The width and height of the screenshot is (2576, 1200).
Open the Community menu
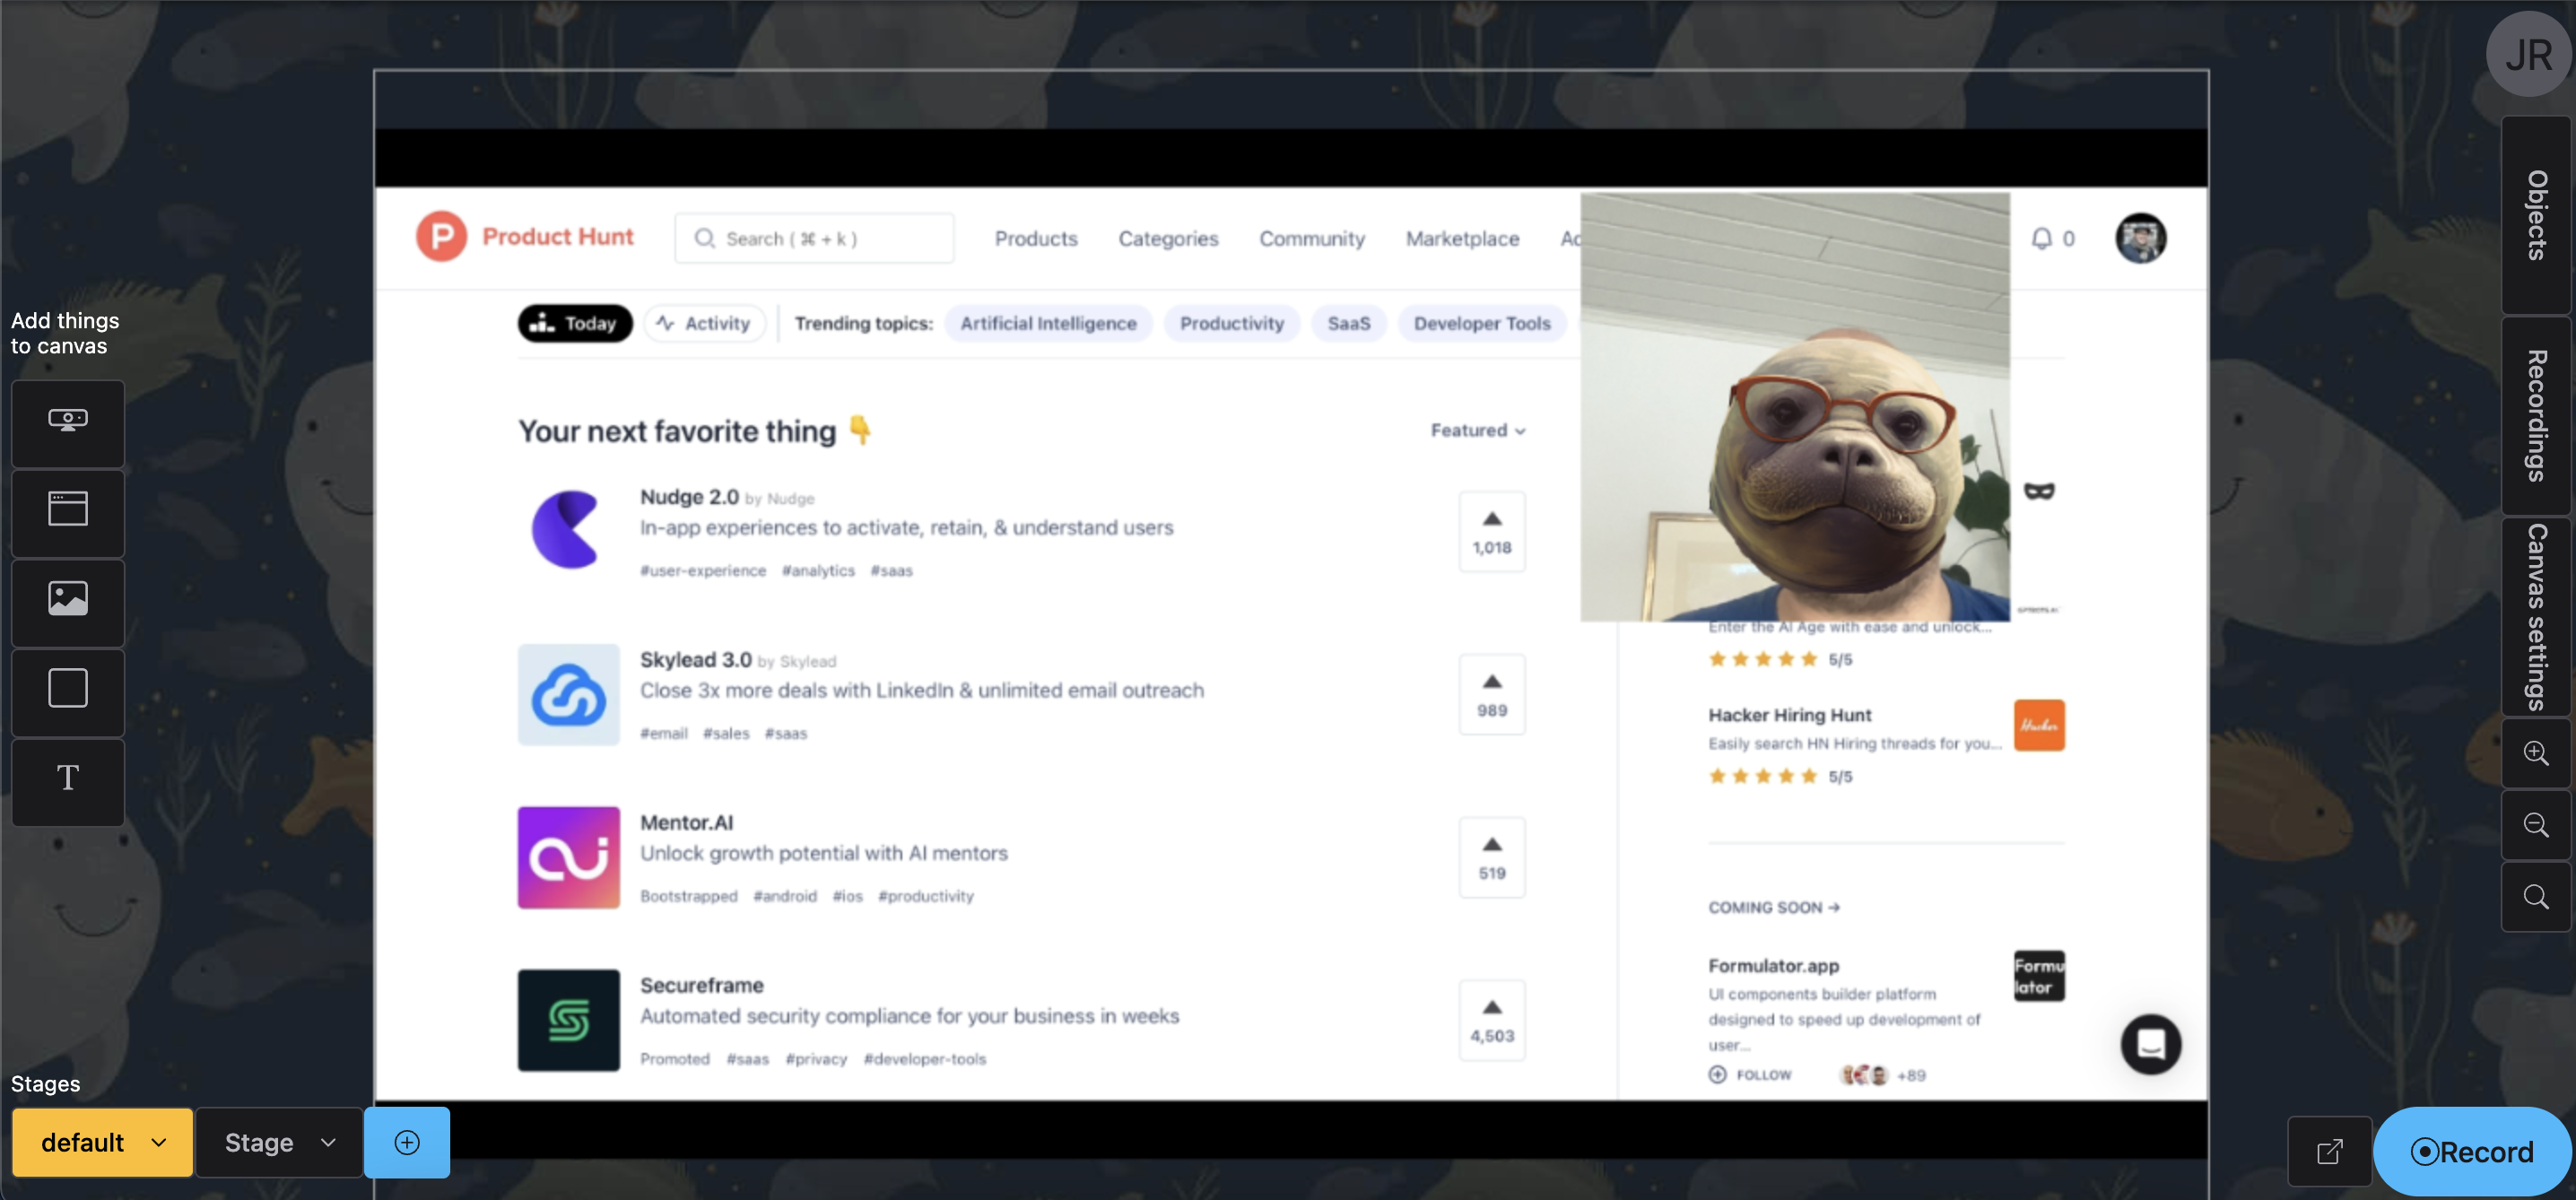1312,238
